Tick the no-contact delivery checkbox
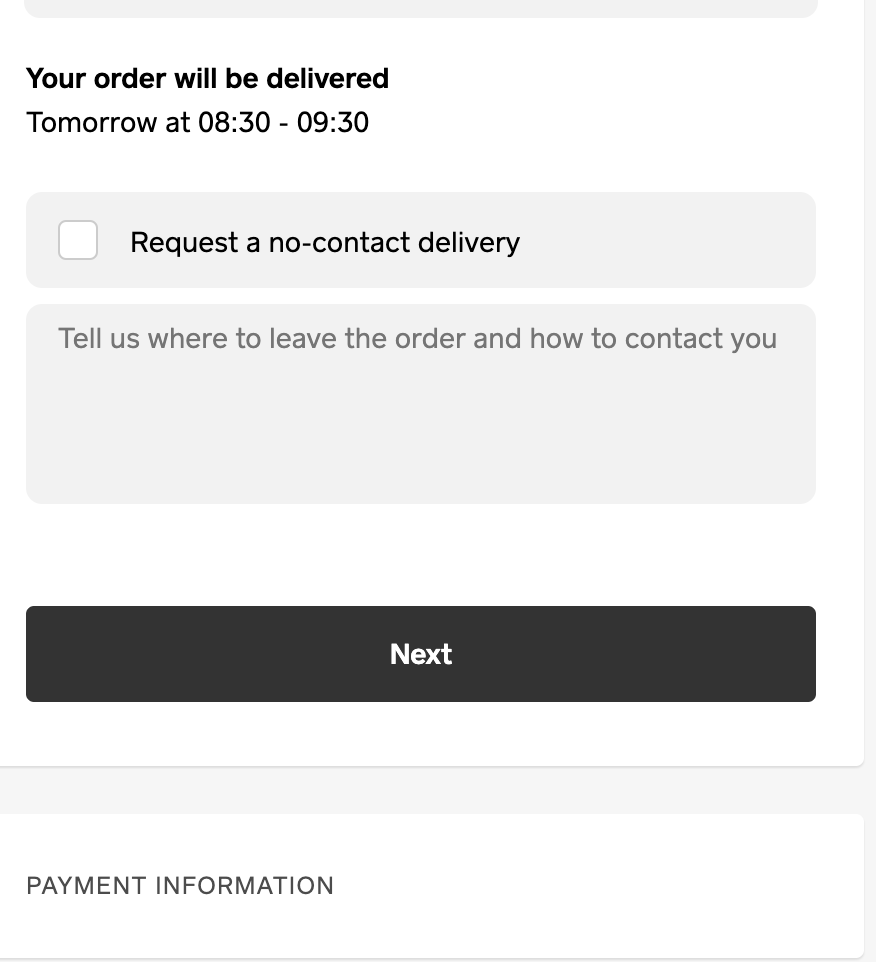The image size is (876, 962). pyautogui.click(x=78, y=241)
